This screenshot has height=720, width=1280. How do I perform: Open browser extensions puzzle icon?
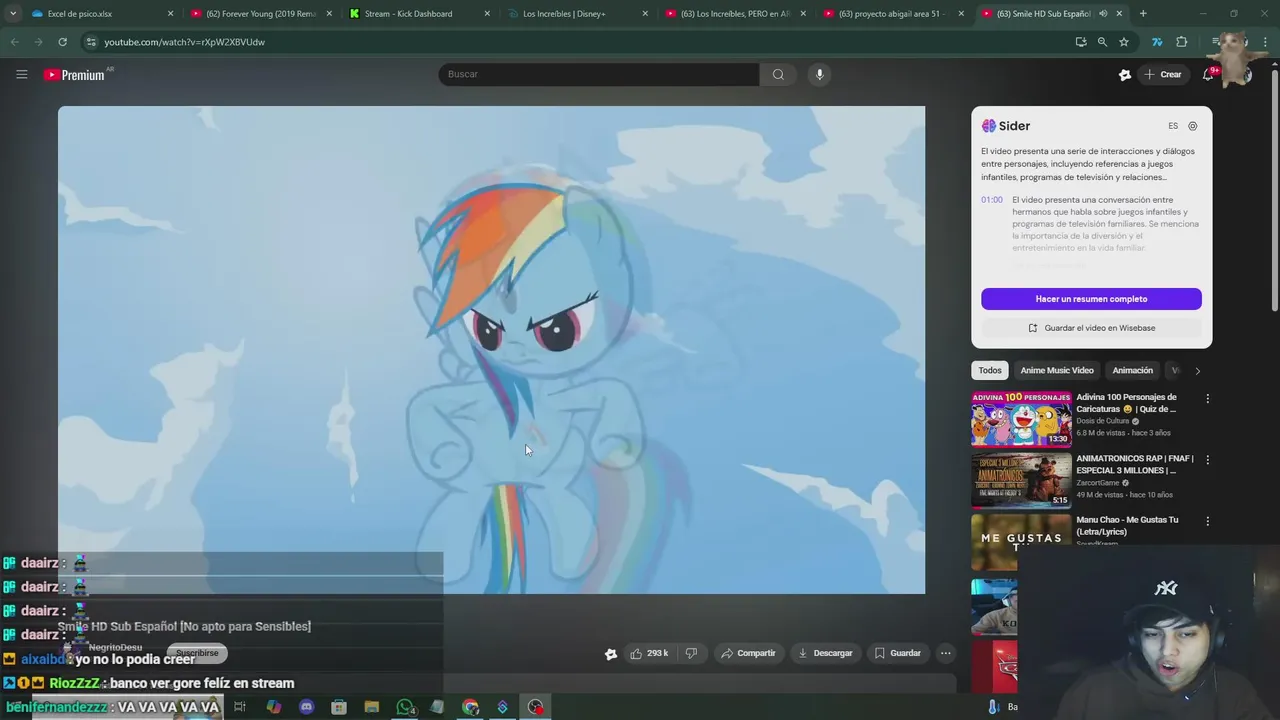(x=1181, y=42)
